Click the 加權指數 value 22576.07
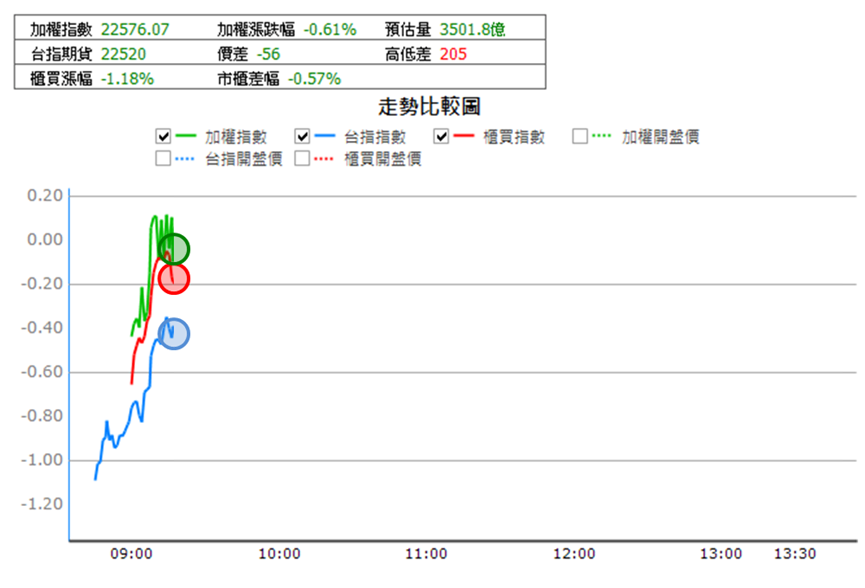The image size is (865, 588). pos(135,29)
